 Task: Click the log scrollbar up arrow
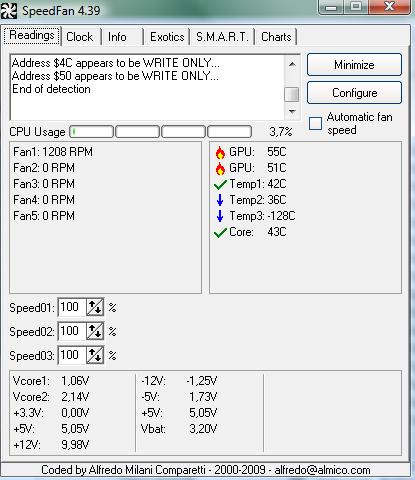click(292, 64)
